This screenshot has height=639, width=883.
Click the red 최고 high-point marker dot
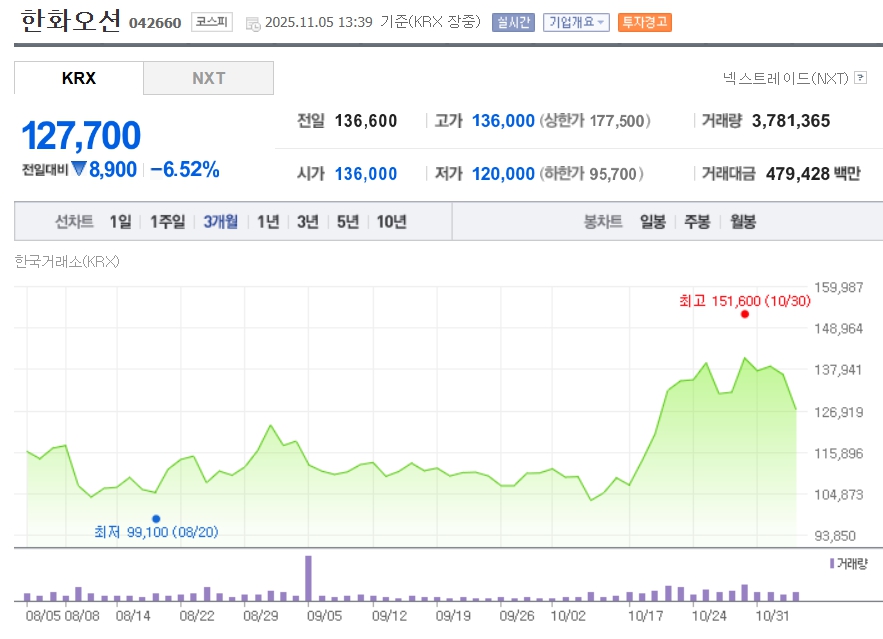tap(744, 314)
